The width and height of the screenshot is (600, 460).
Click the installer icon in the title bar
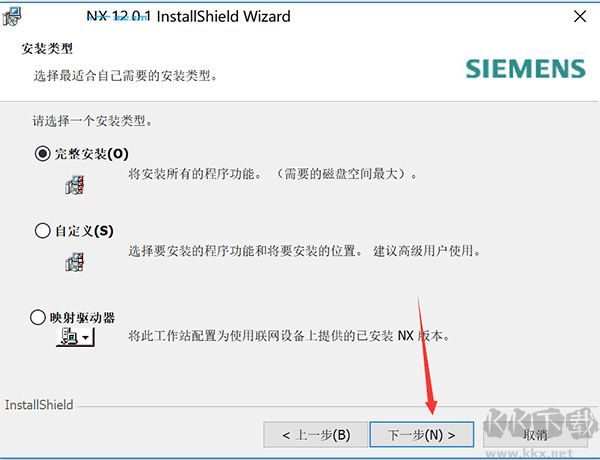[12, 16]
